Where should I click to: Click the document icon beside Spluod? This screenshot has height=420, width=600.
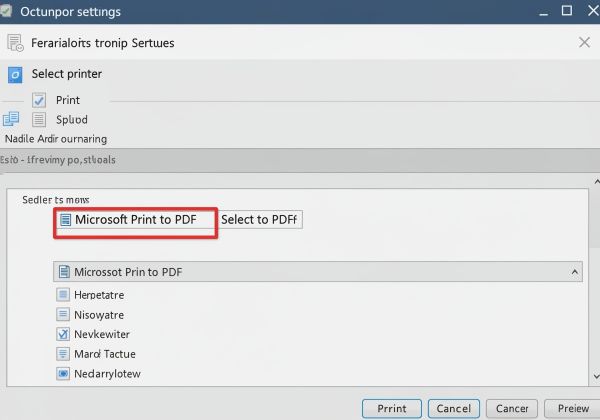coord(39,120)
